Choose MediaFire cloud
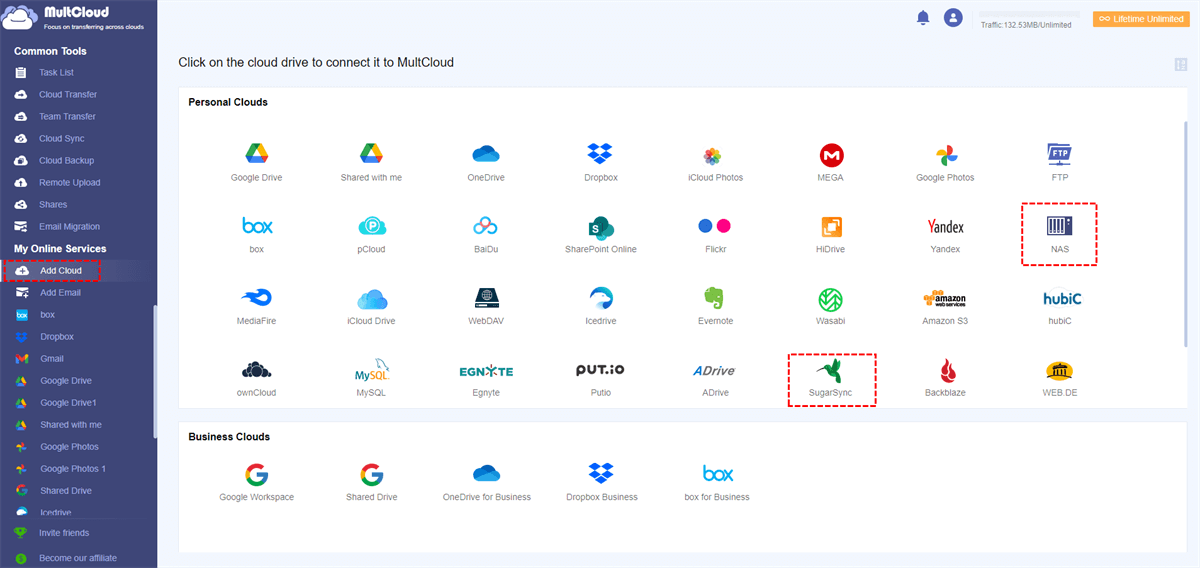Image resolution: width=1200 pixels, height=568 pixels. click(x=257, y=297)
